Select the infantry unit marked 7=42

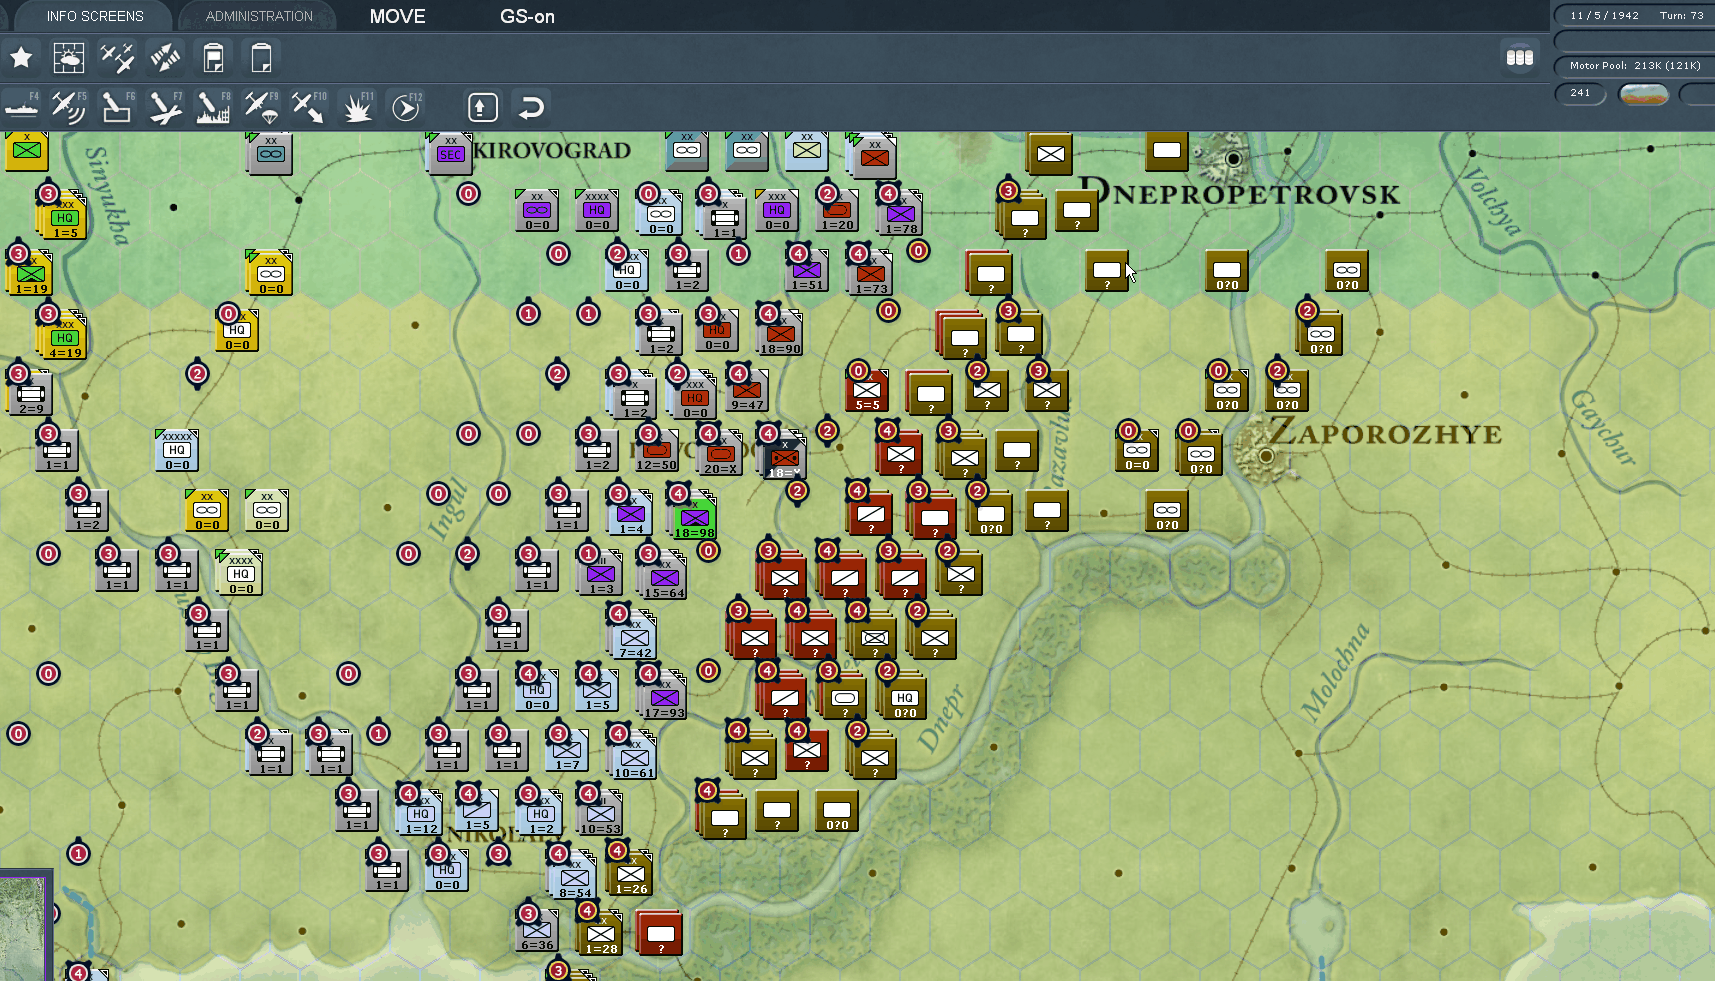point(634,637)
